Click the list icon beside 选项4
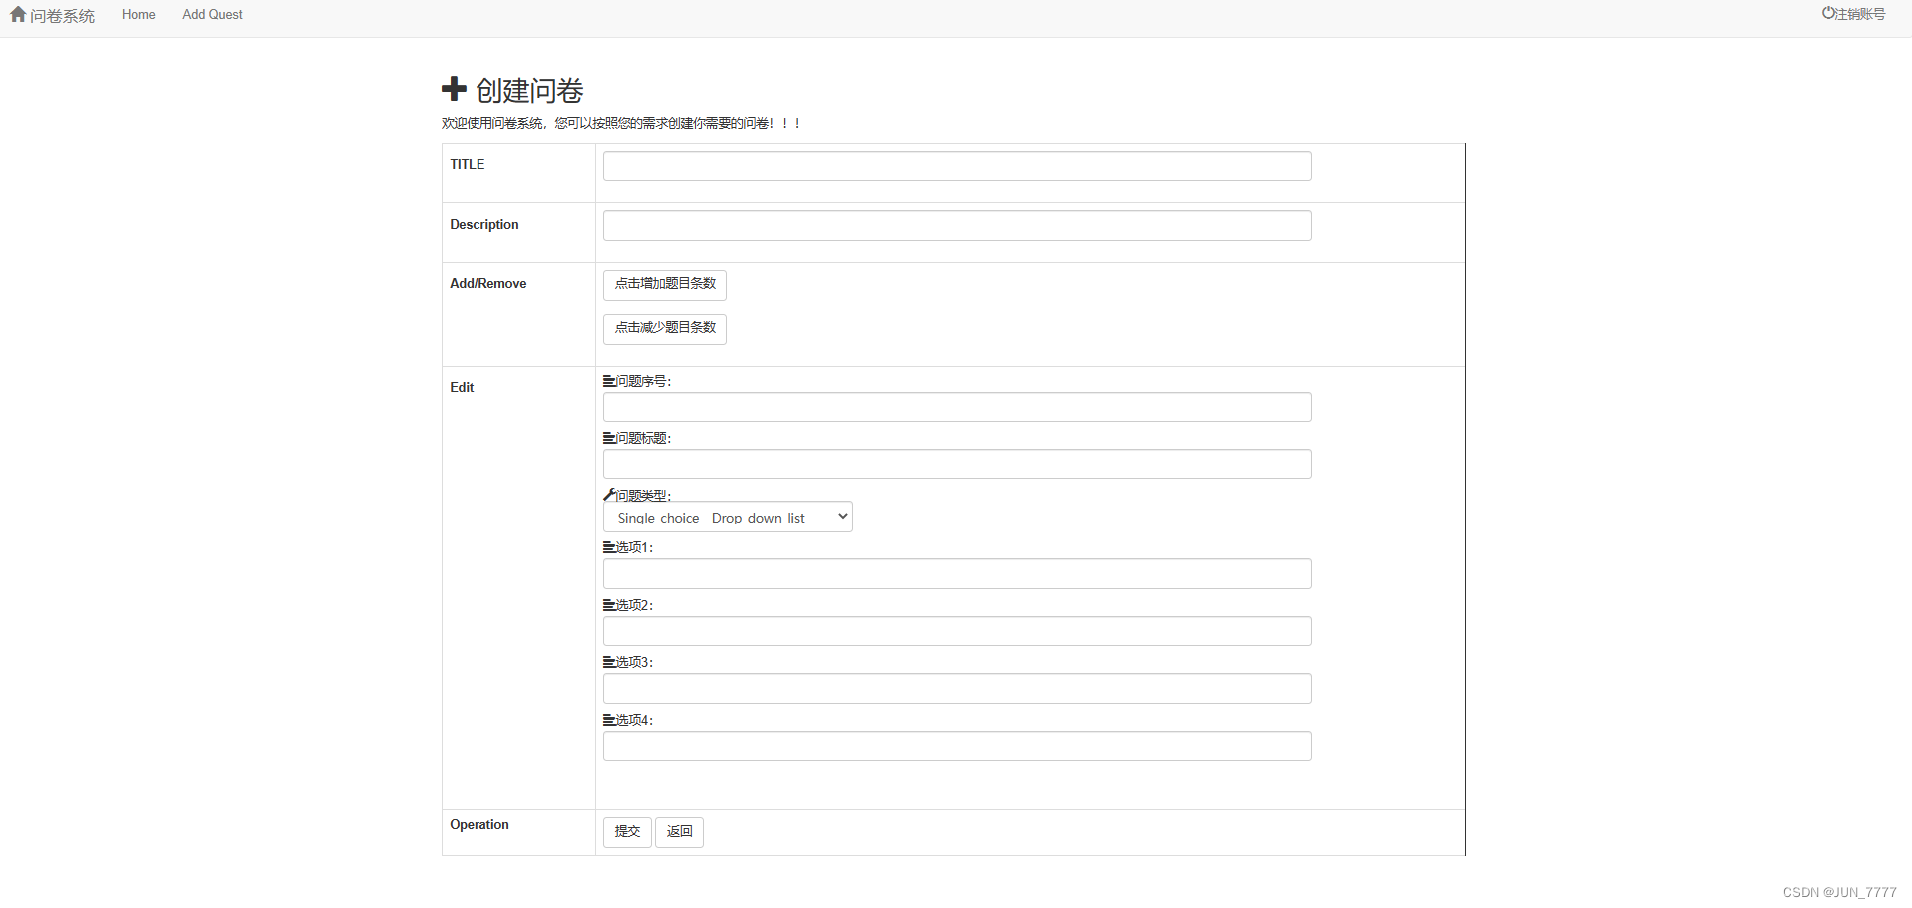The width and height of the screenshot is (1912, 908). pos(609,720)
